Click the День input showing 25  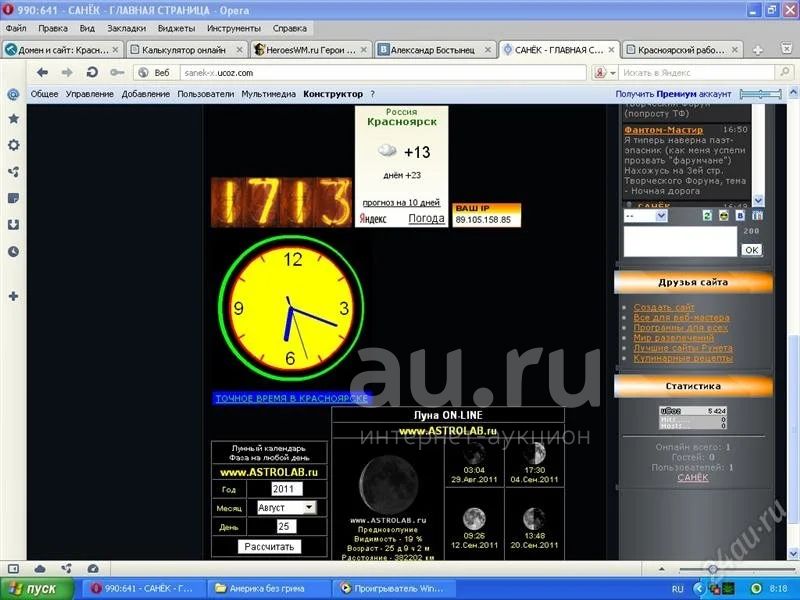point(286,527)
